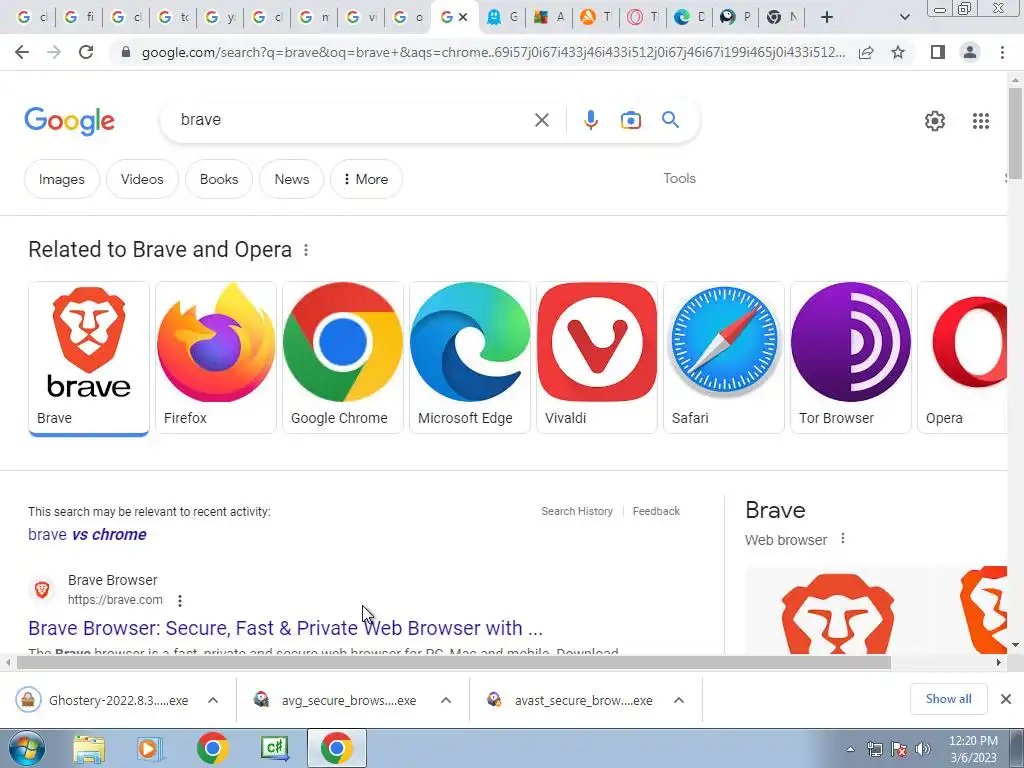Open the 'brave vs chrome' suggestion link
This screenshot has height=768, width=1024.
[87, 534]
